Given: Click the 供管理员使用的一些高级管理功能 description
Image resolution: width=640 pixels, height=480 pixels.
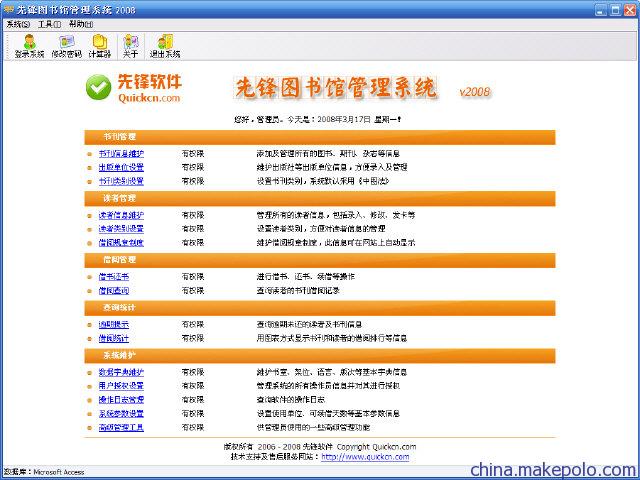Looking at the screenshot, I should (313, 427).
